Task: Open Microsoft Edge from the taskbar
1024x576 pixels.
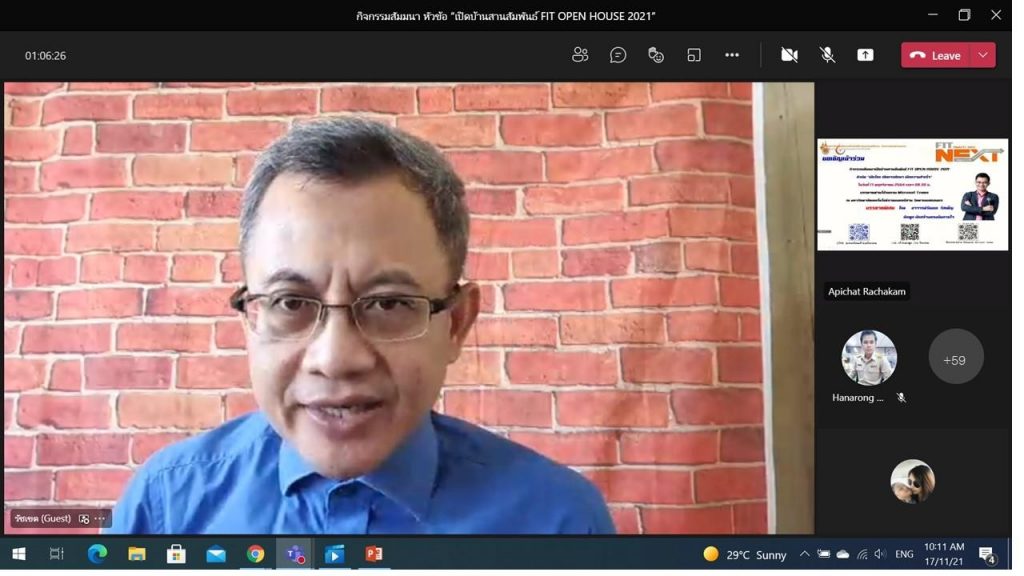Action: pyautogui.click(x=97, y=554)
